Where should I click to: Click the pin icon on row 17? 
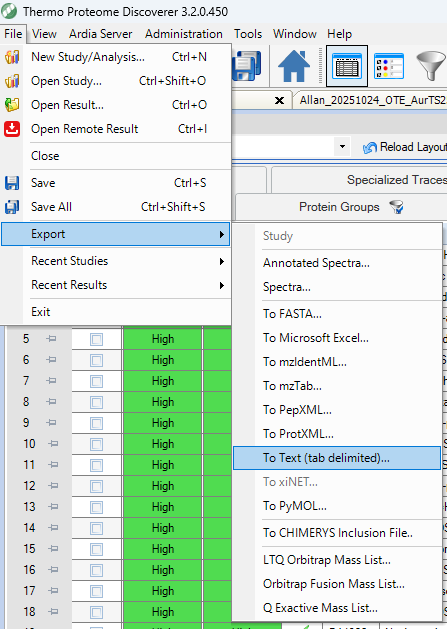pos(53,591)
